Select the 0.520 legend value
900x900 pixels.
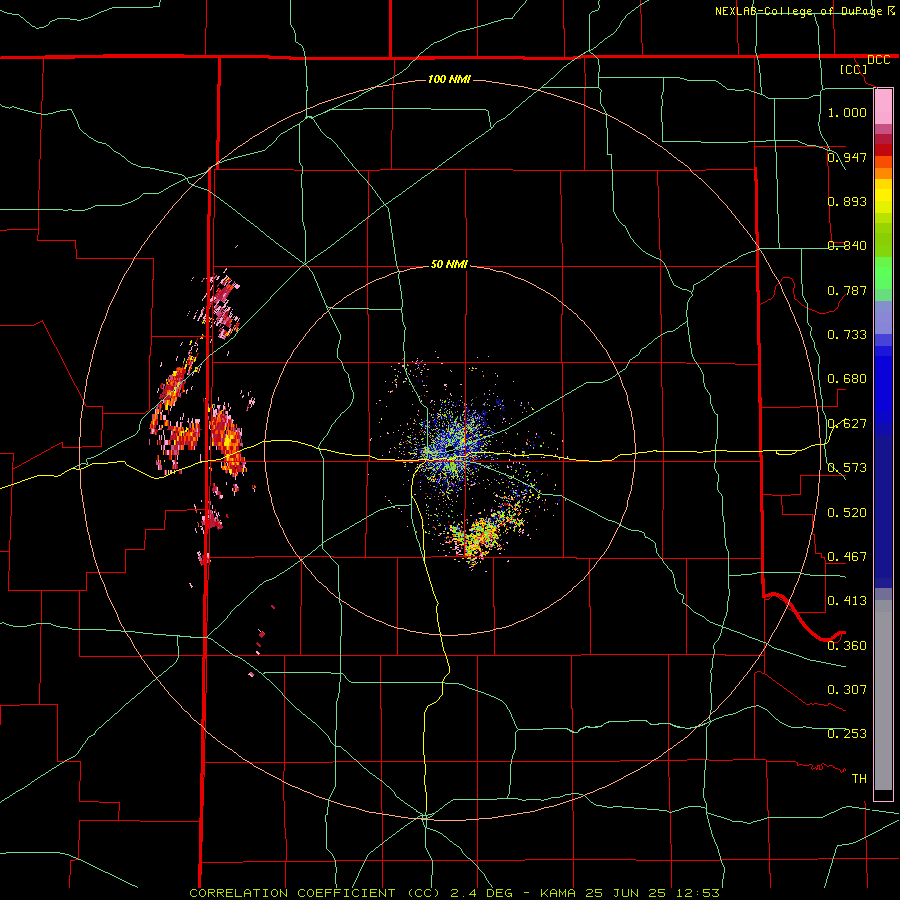(847, 513)
